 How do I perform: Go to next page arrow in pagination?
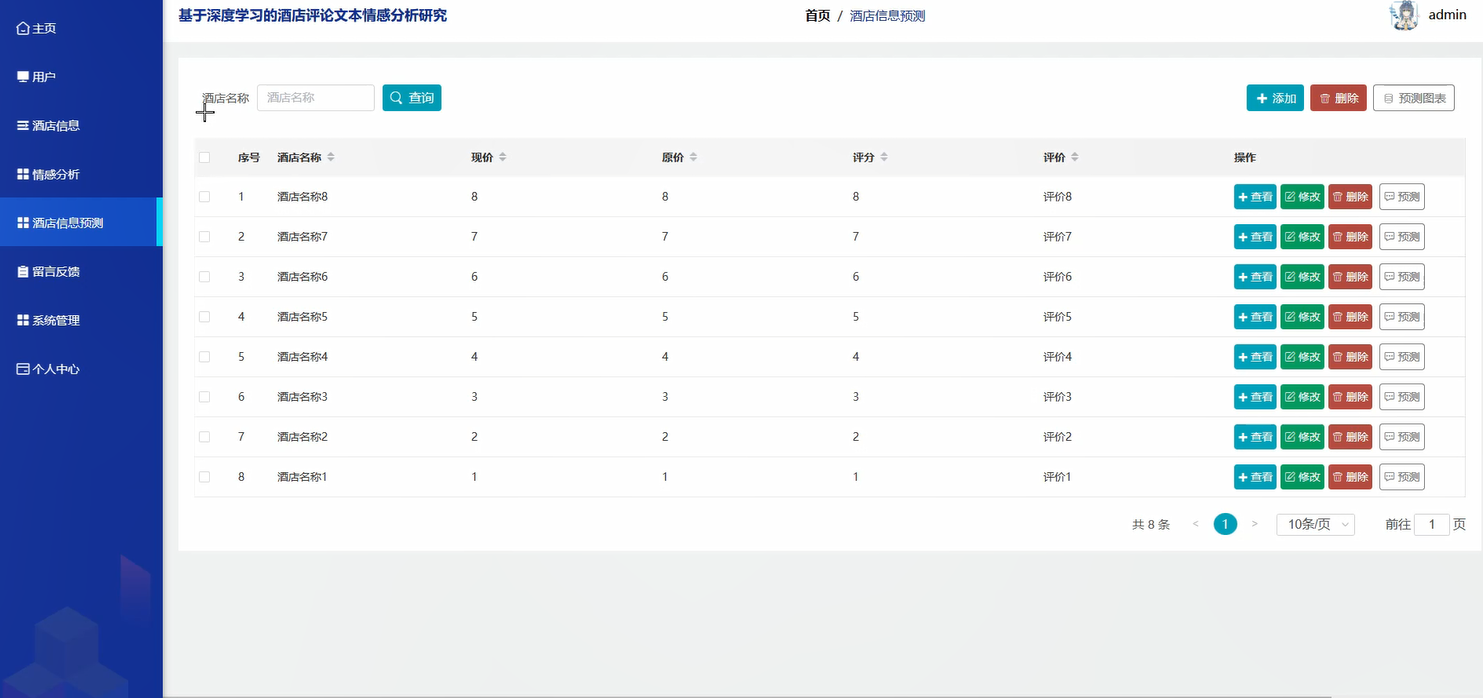1255,524
